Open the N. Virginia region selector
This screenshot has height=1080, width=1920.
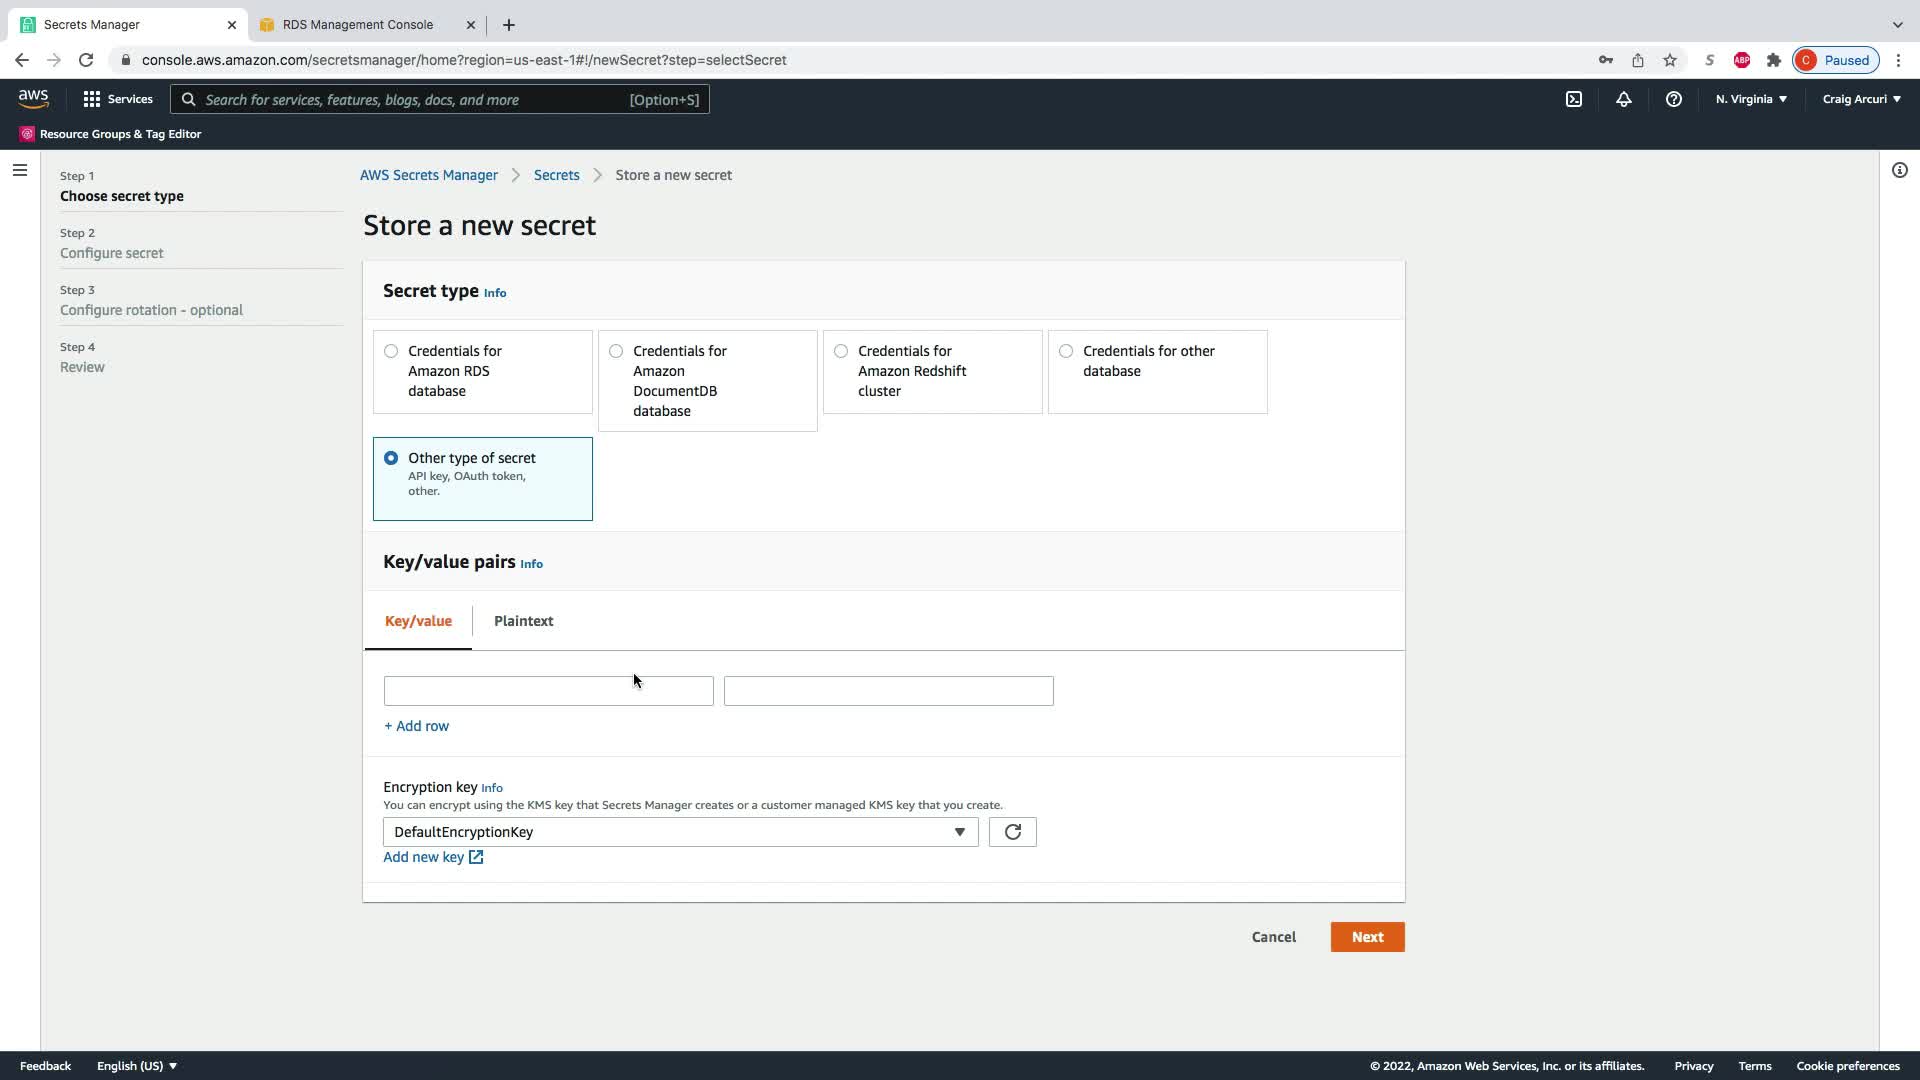(1751, 99)
